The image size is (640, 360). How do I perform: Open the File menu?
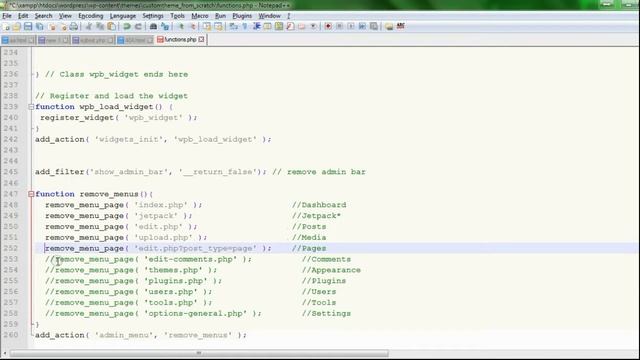pos(7,16)
